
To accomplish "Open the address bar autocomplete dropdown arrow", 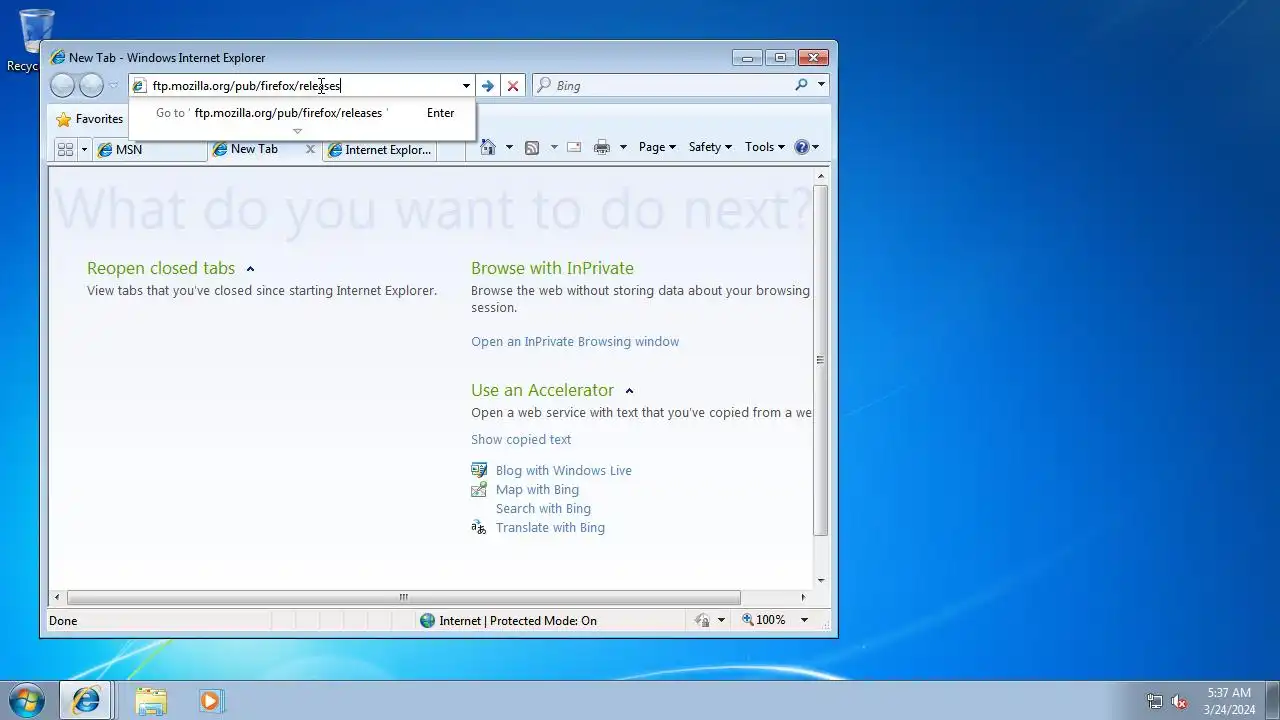I will pyautogui.click(x=466, y=86).
